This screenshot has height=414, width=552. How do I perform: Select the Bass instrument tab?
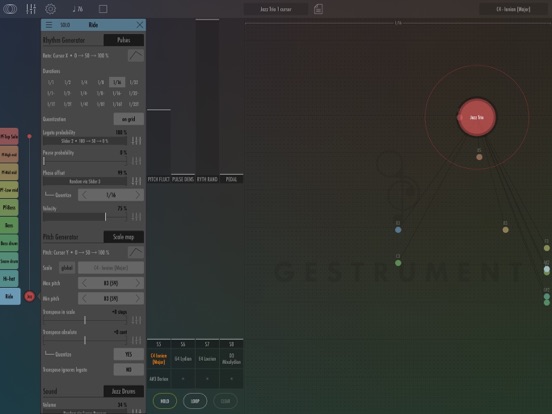(9, 225)
